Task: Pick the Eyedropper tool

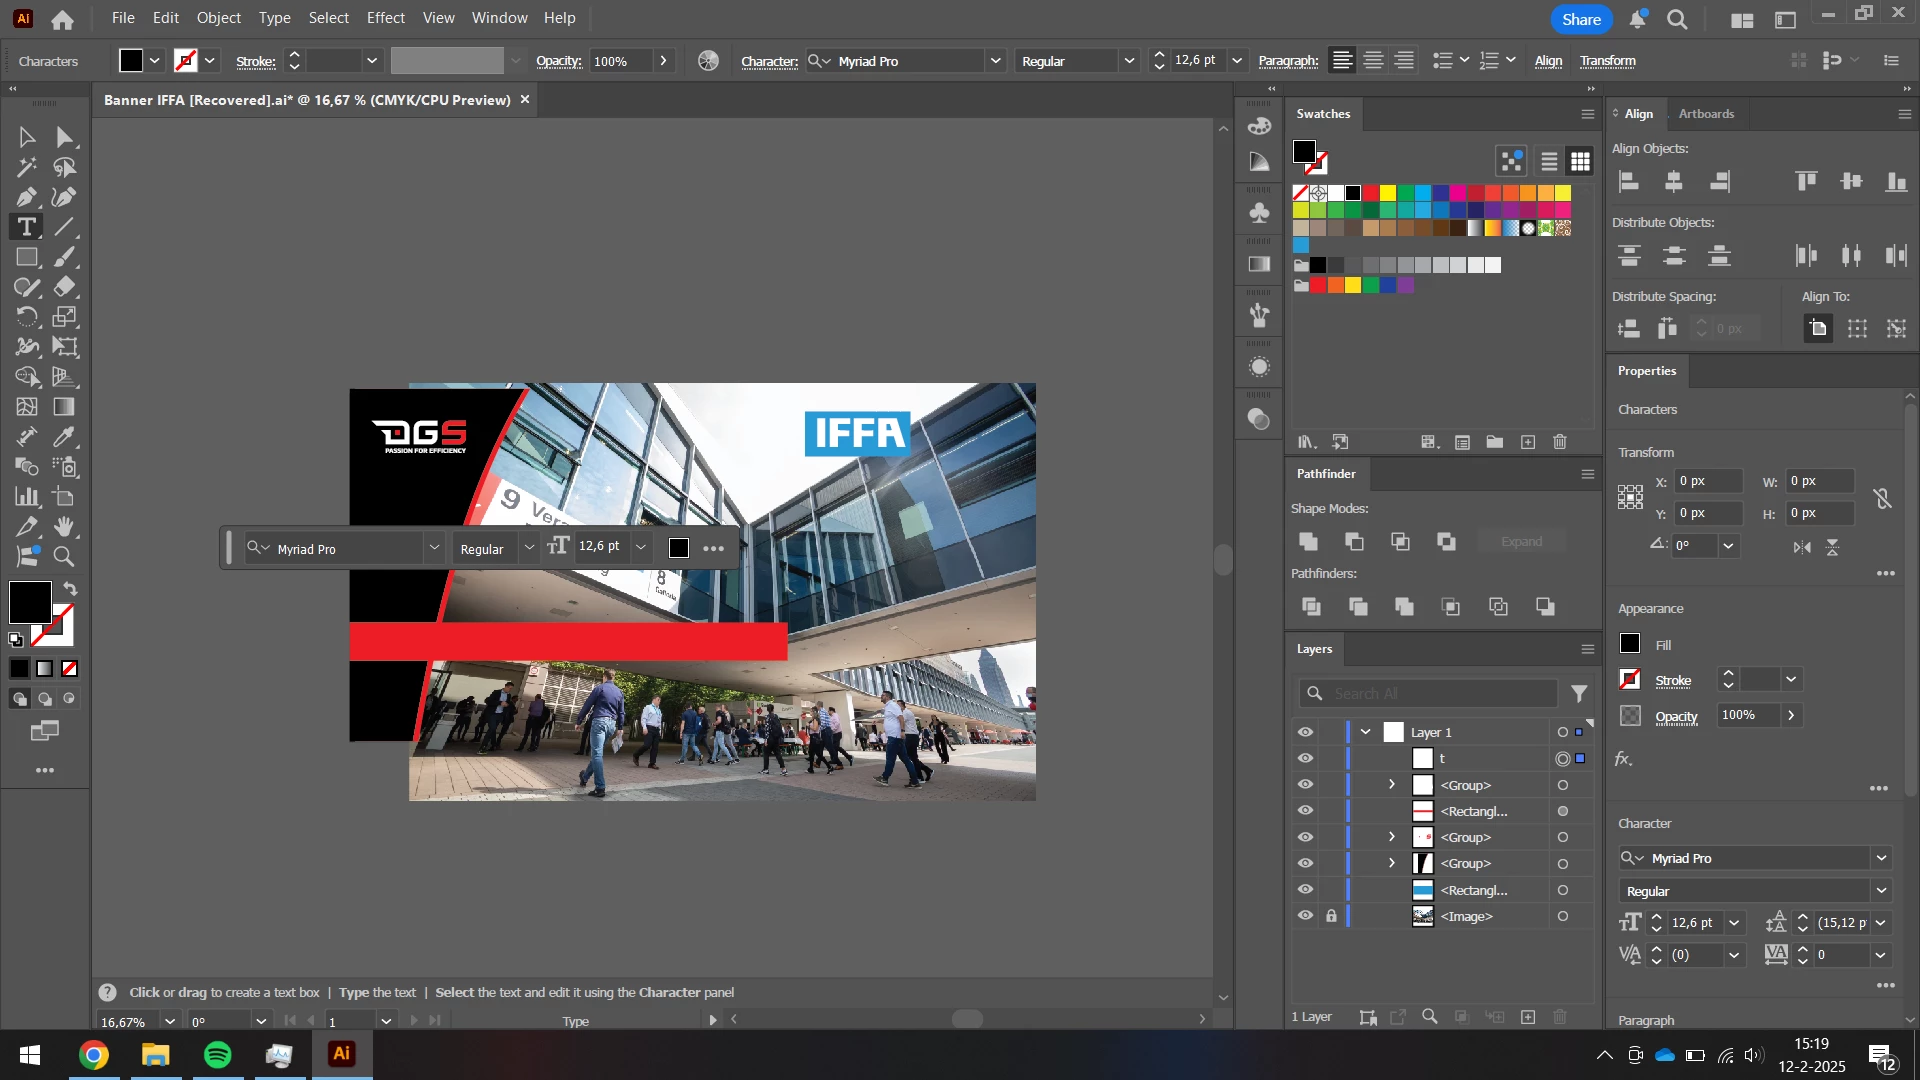Action: [64, 437]
